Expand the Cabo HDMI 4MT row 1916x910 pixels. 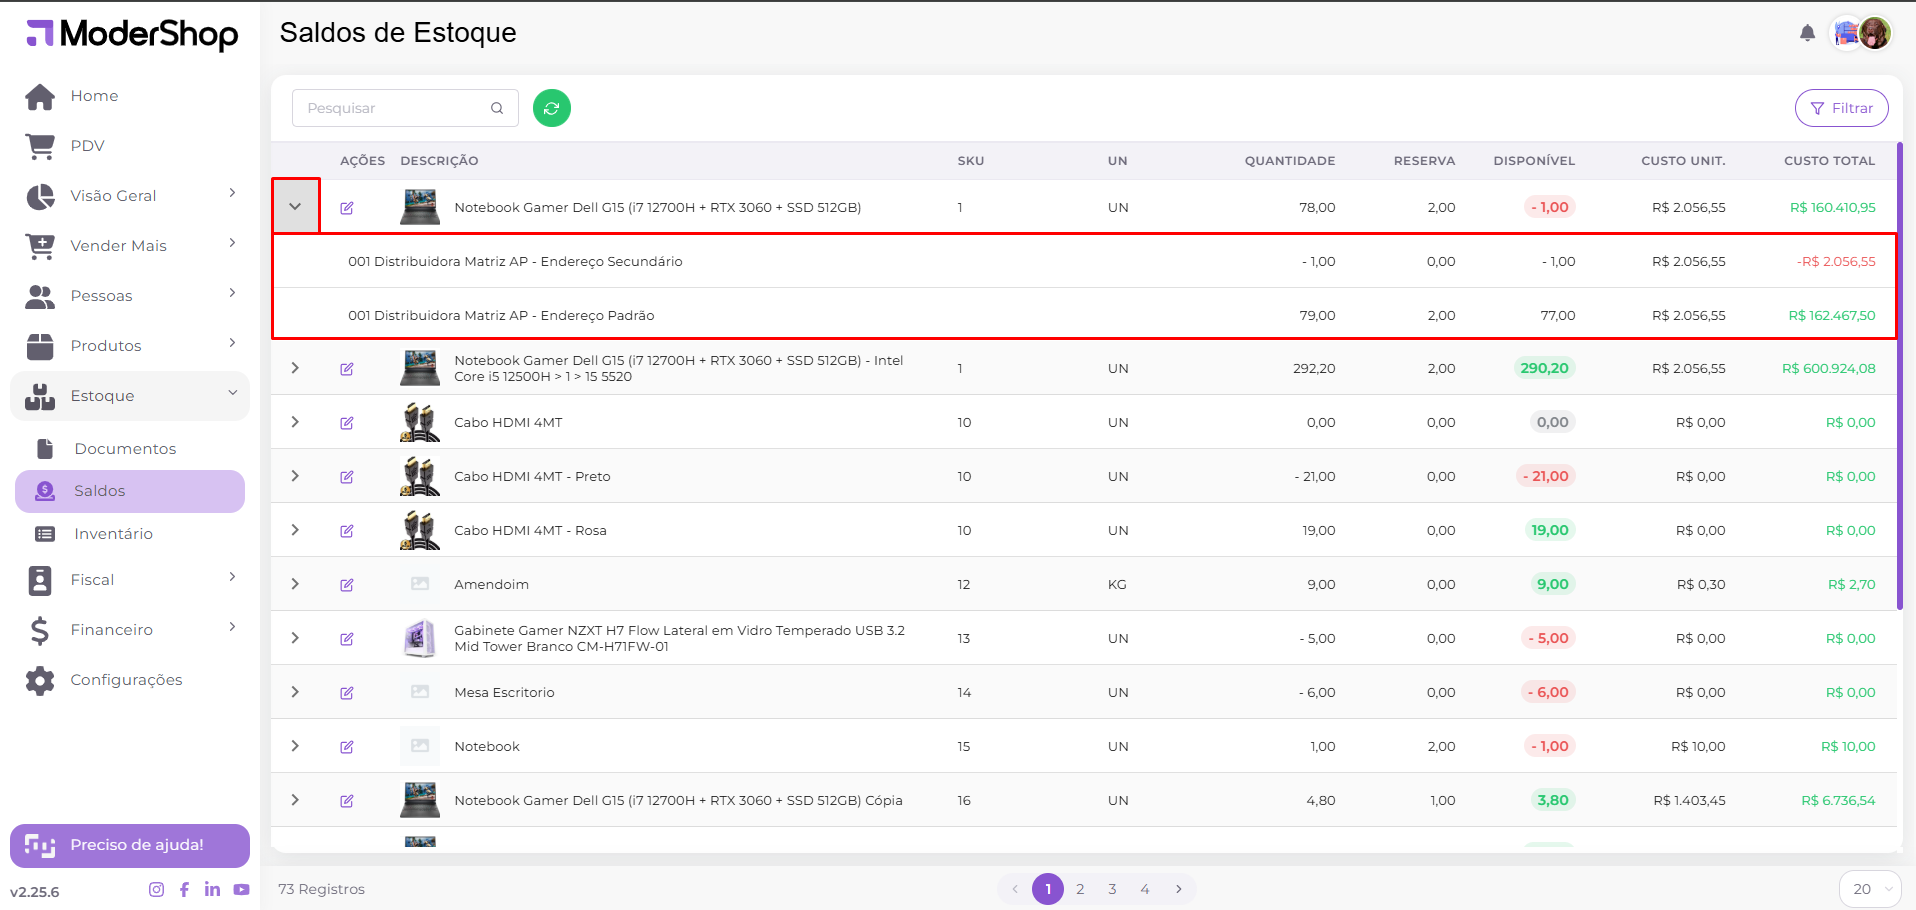(295, 422)
